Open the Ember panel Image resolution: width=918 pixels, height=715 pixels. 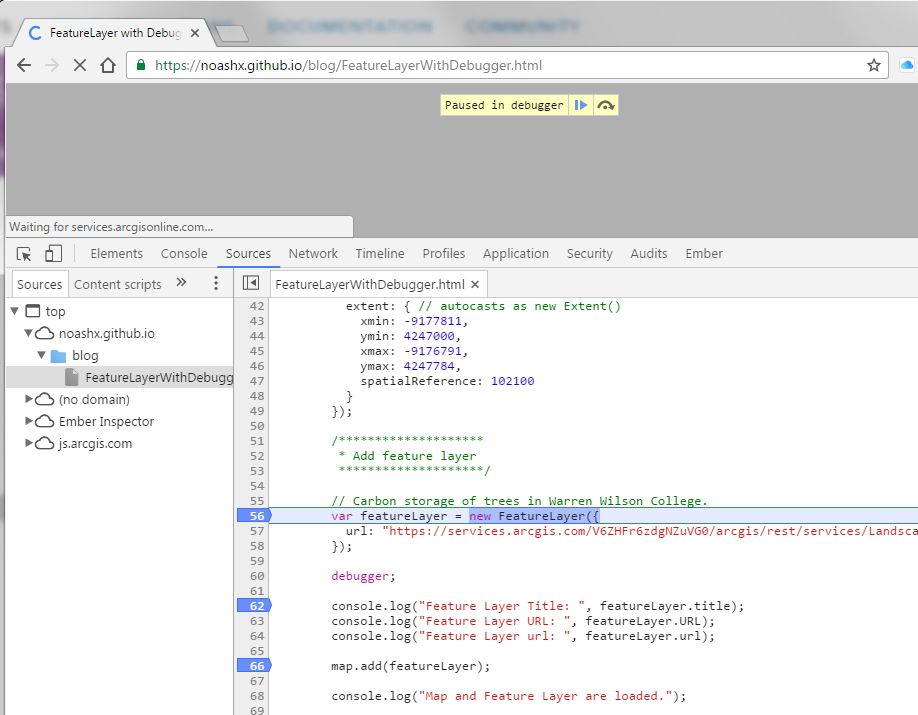(704, 254)
